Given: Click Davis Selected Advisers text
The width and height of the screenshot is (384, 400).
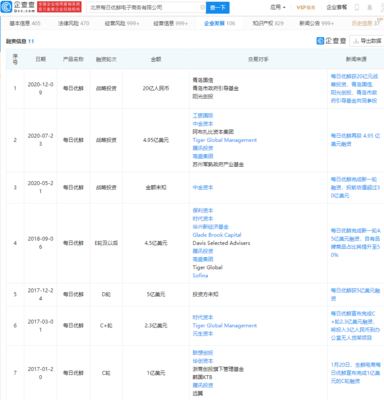Looking at the screenshot, I should [221, 243].
